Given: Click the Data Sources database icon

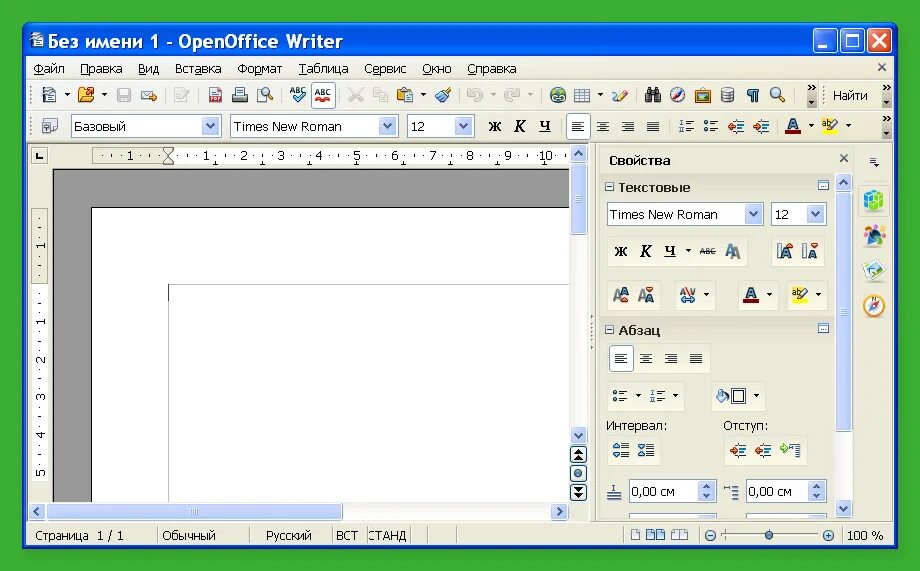Looking at the screenshot, I should [x=728, y=94].
